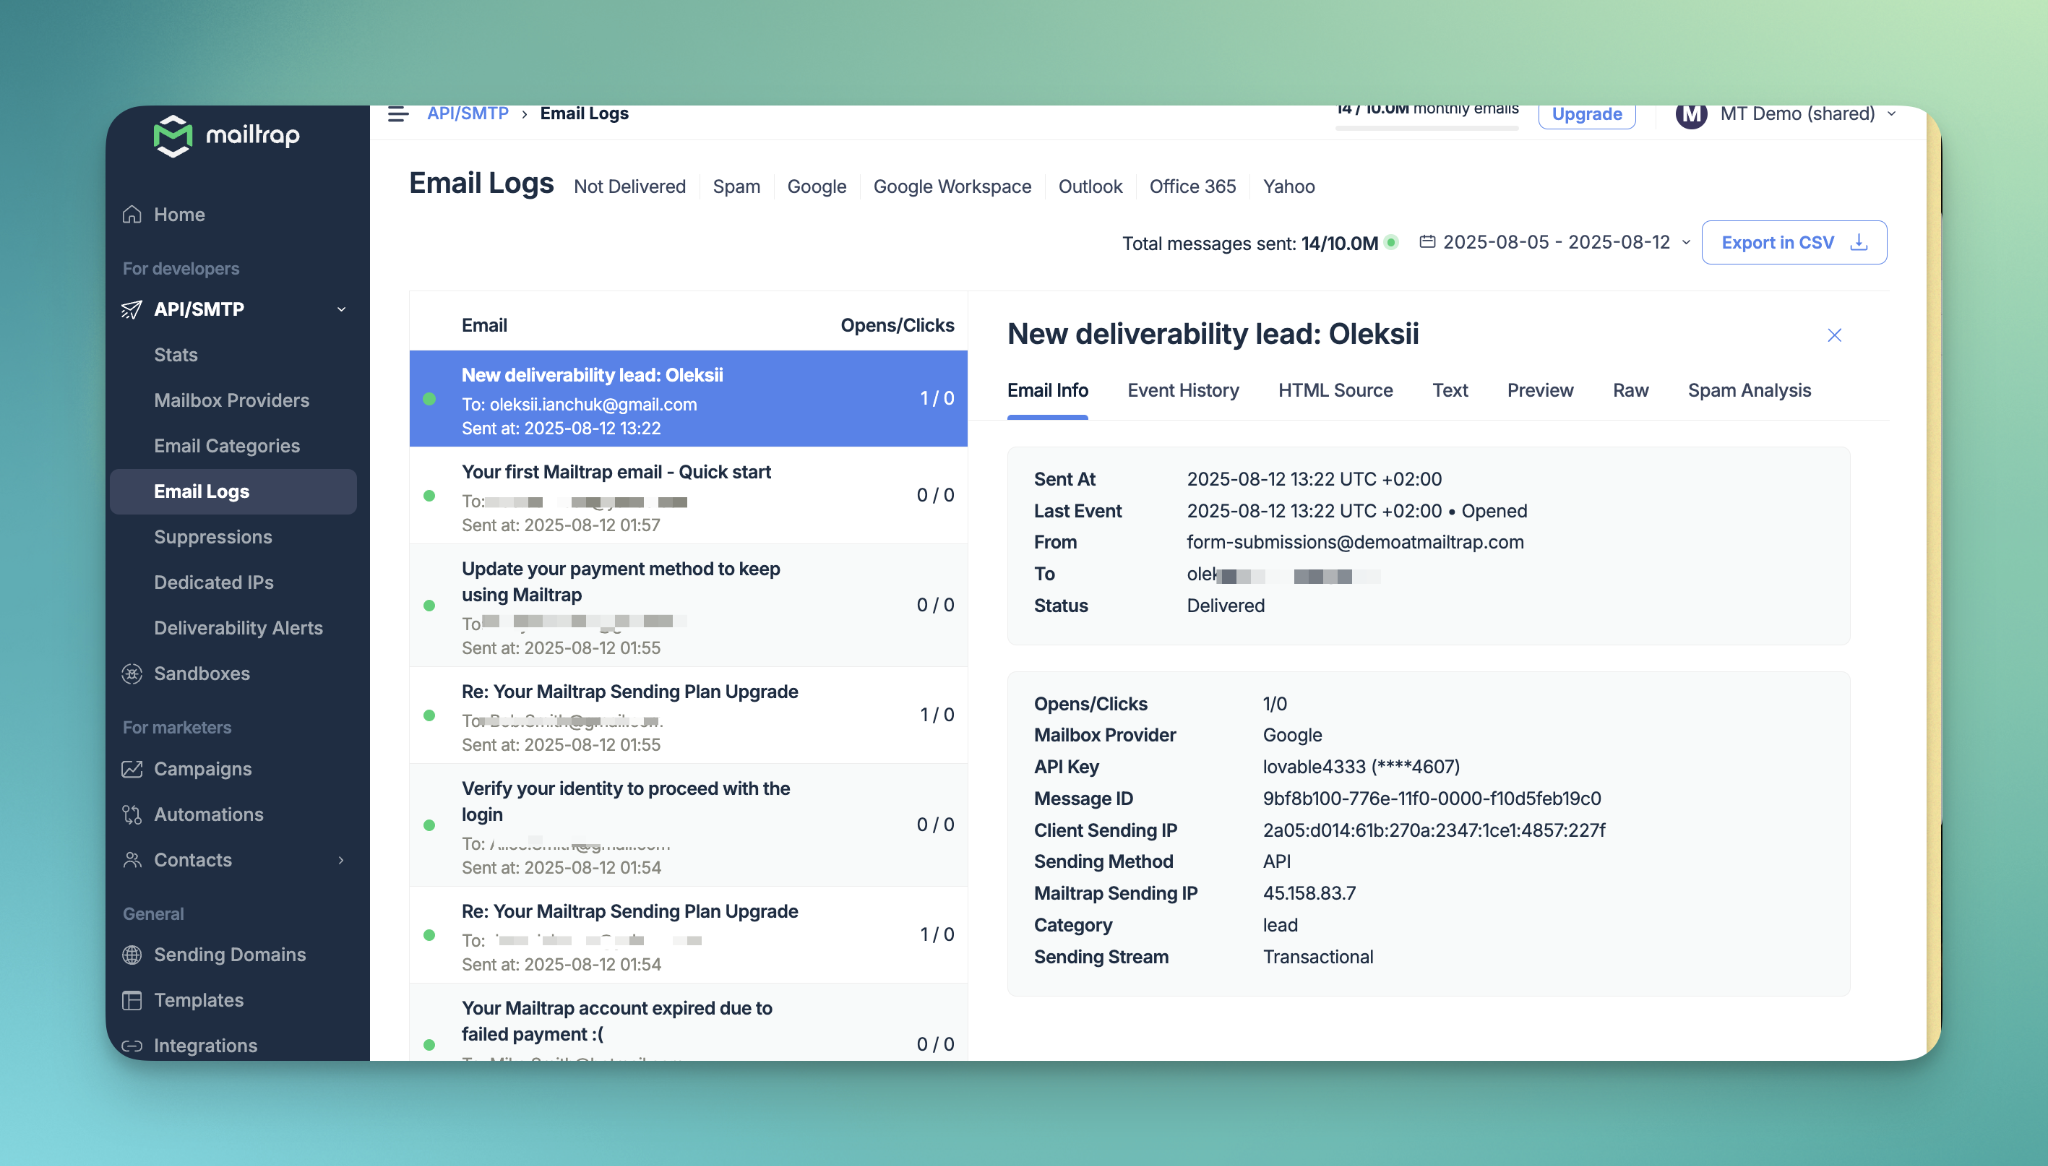
Task: Open the Spam Analysis tab
Action: (x=1749, y=391)
